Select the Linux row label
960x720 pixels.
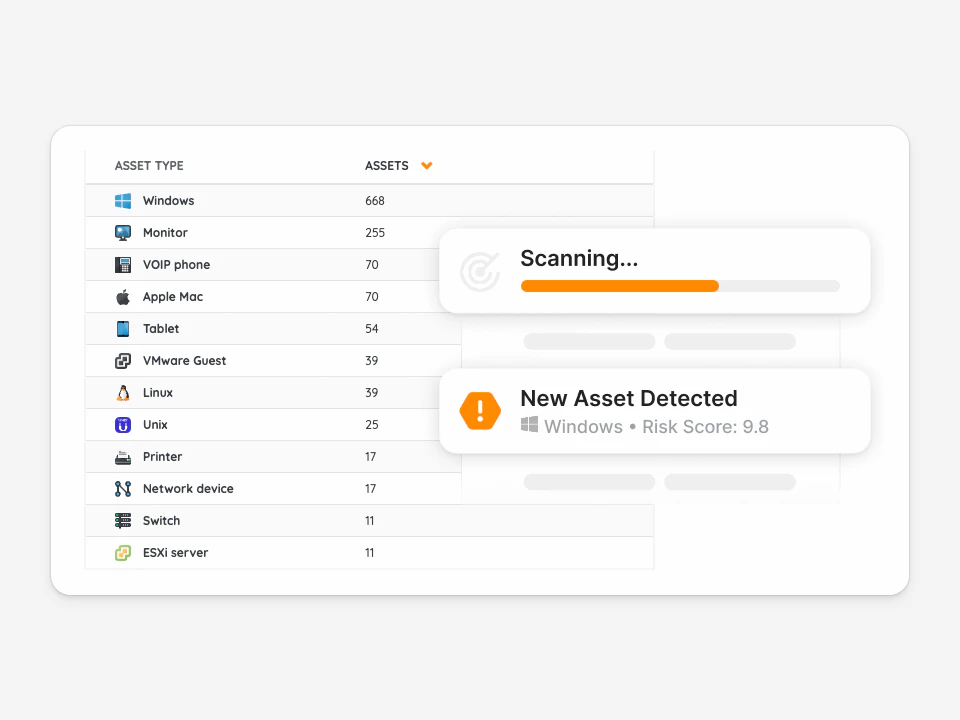[x=158, y=392]
